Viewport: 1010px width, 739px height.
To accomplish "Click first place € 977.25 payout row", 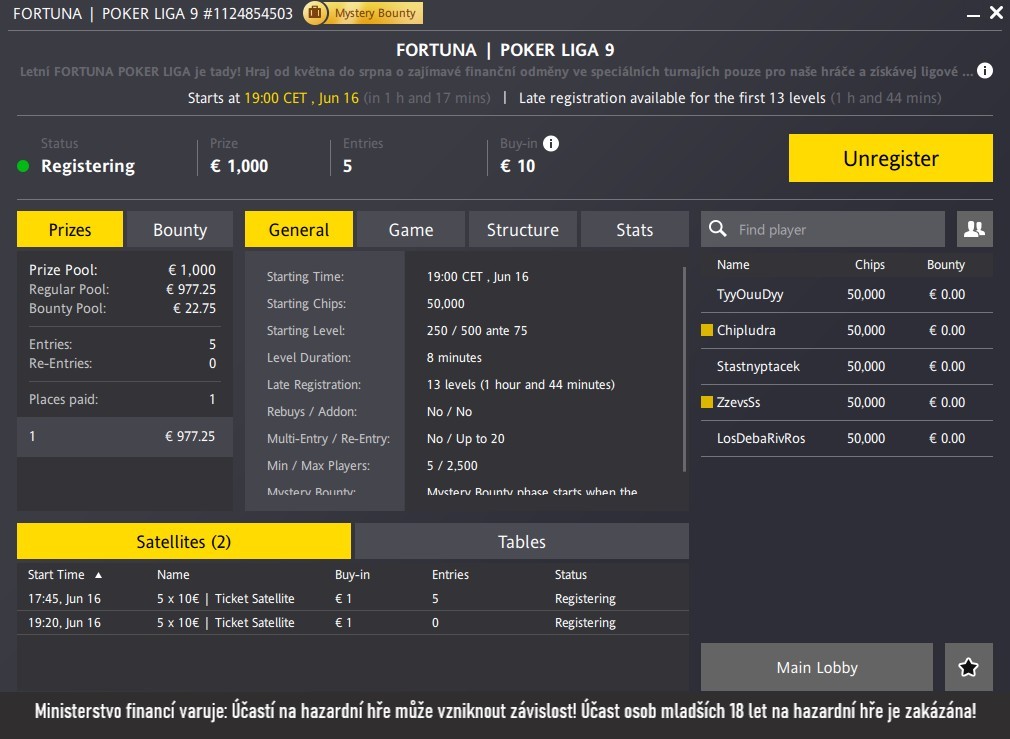I will pyautogui.click(x=124, y=436).
